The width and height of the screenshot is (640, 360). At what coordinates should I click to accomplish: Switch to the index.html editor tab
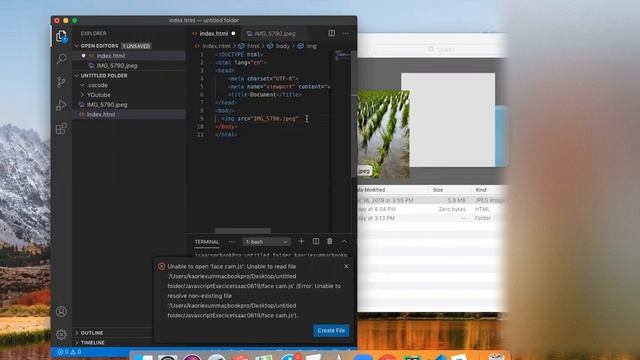click(213, 33)
